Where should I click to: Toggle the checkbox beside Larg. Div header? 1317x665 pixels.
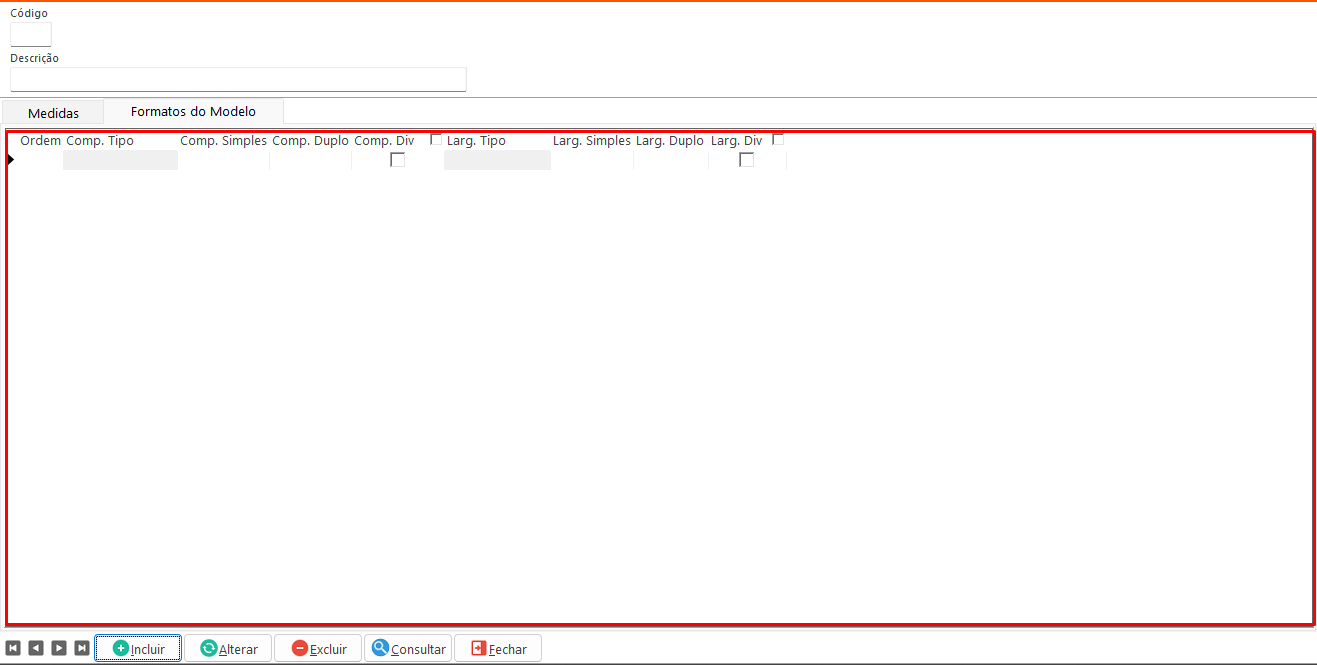778,140
